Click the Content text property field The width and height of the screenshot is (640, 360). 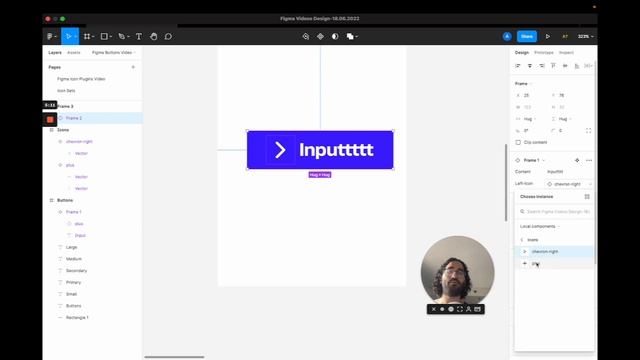point(569,172)
